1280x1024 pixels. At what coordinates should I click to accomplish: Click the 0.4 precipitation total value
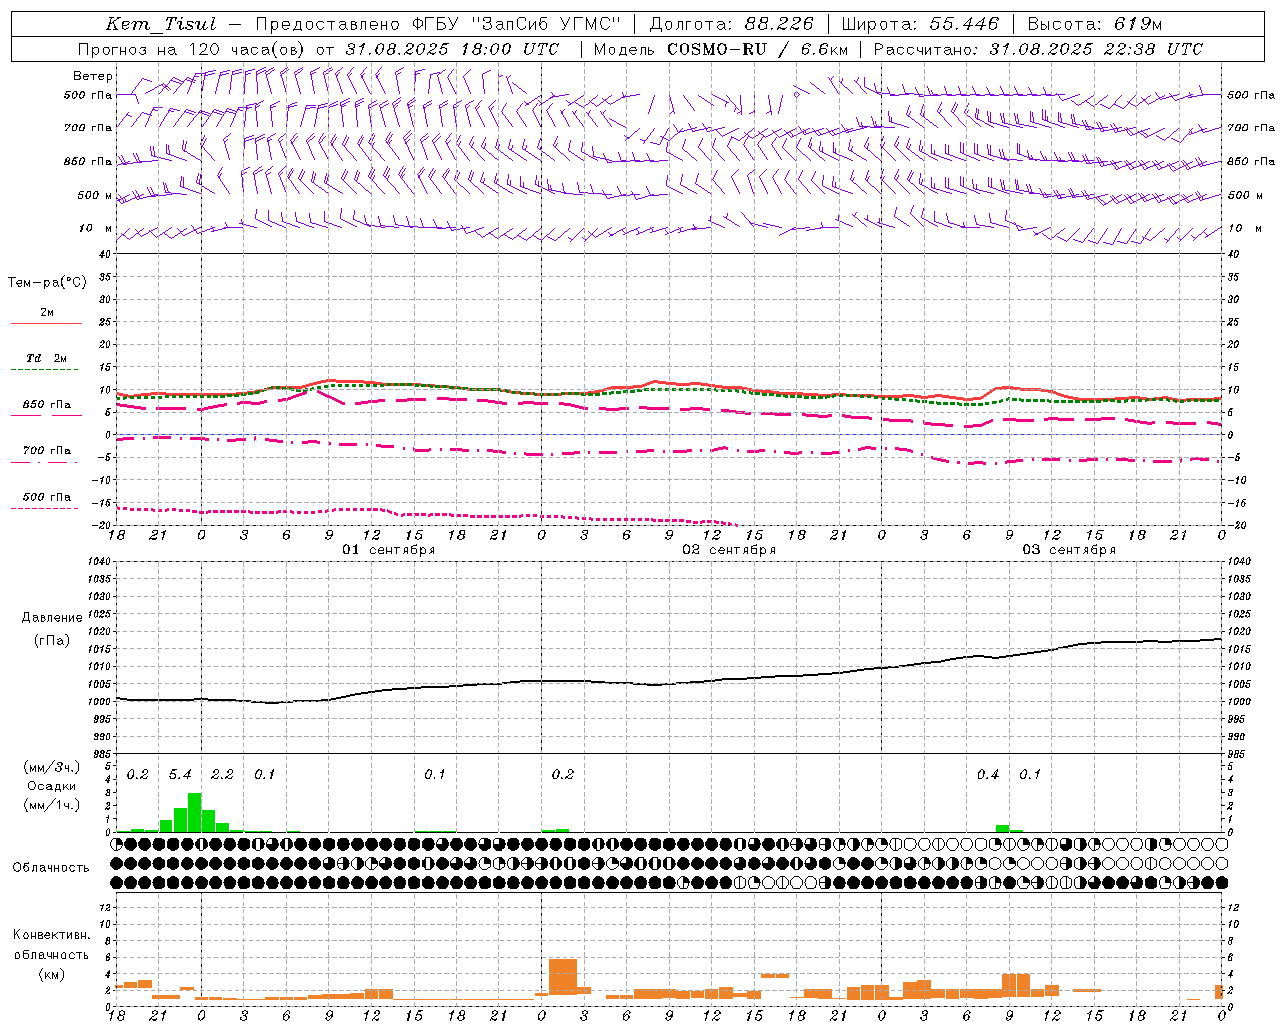tap(988, 774)
